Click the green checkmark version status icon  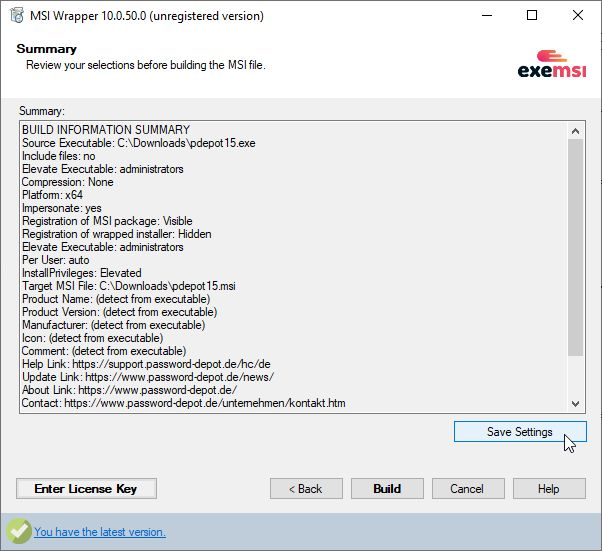pos(18,531)
